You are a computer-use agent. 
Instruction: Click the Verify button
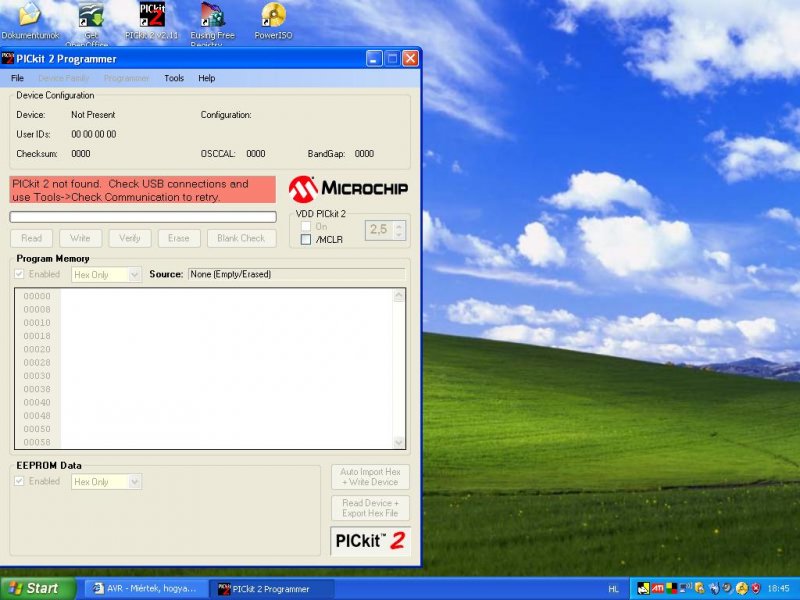(130, 238)
